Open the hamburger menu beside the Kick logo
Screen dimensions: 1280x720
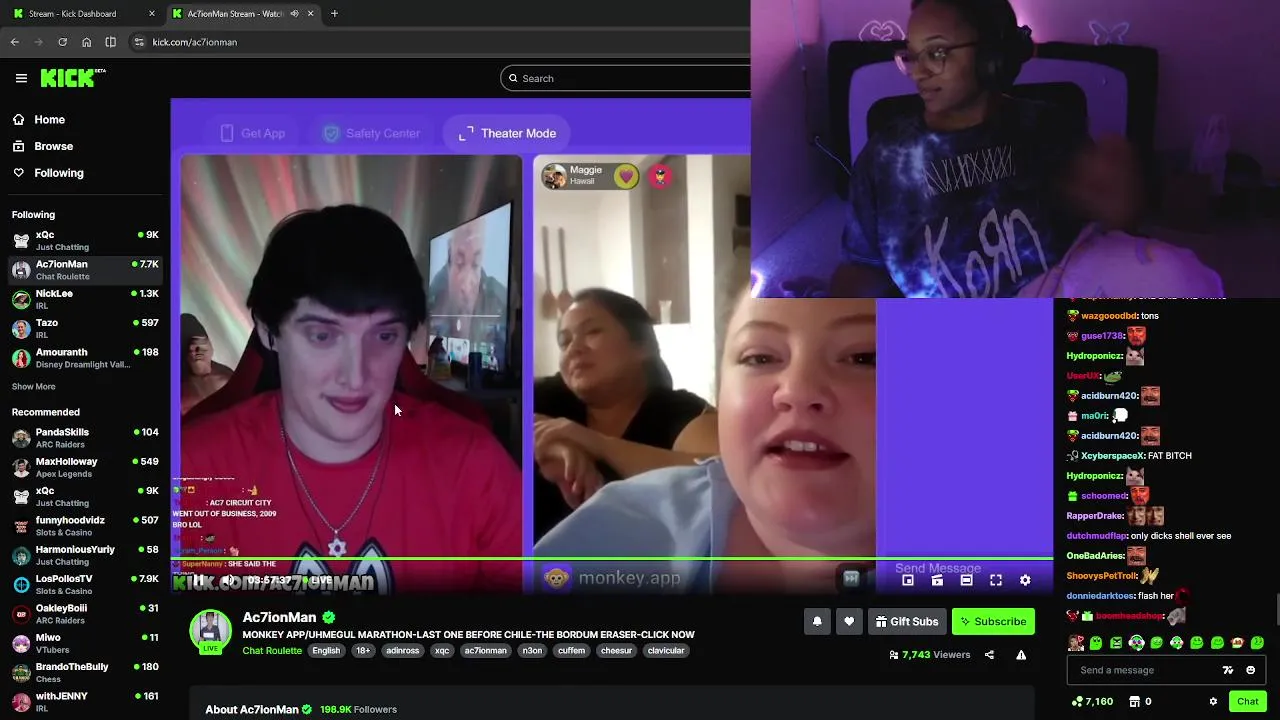pos(21,78)
